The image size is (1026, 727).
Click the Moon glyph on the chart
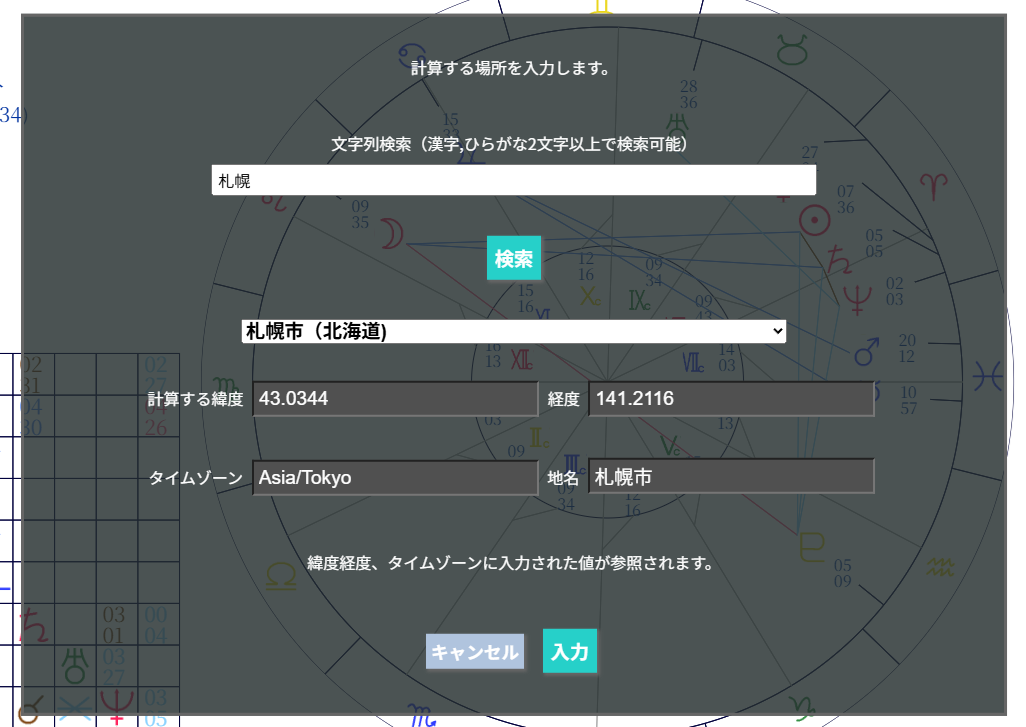click(x=391, y=232)
